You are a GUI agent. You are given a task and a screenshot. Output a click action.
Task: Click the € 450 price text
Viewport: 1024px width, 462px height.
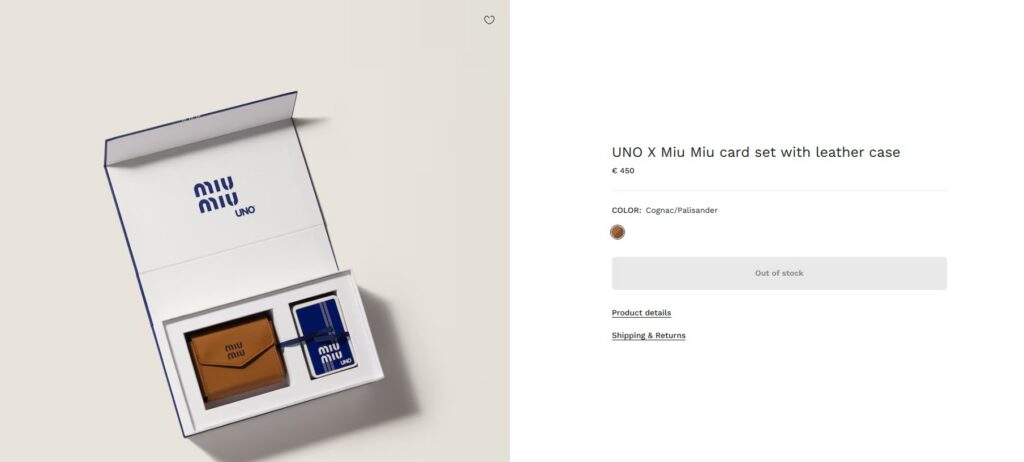click(x=623, y=171)
